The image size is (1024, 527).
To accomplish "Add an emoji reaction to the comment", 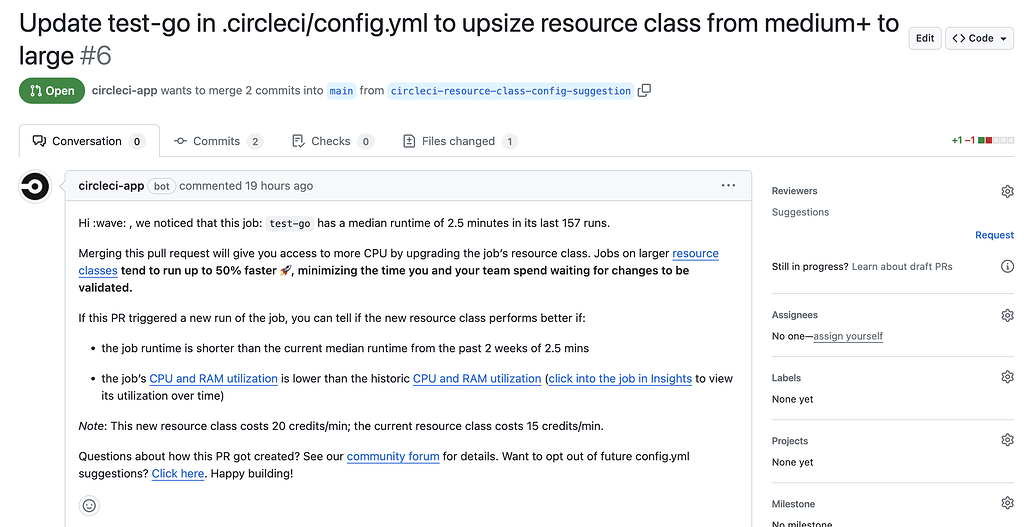I will pos(89,506).
